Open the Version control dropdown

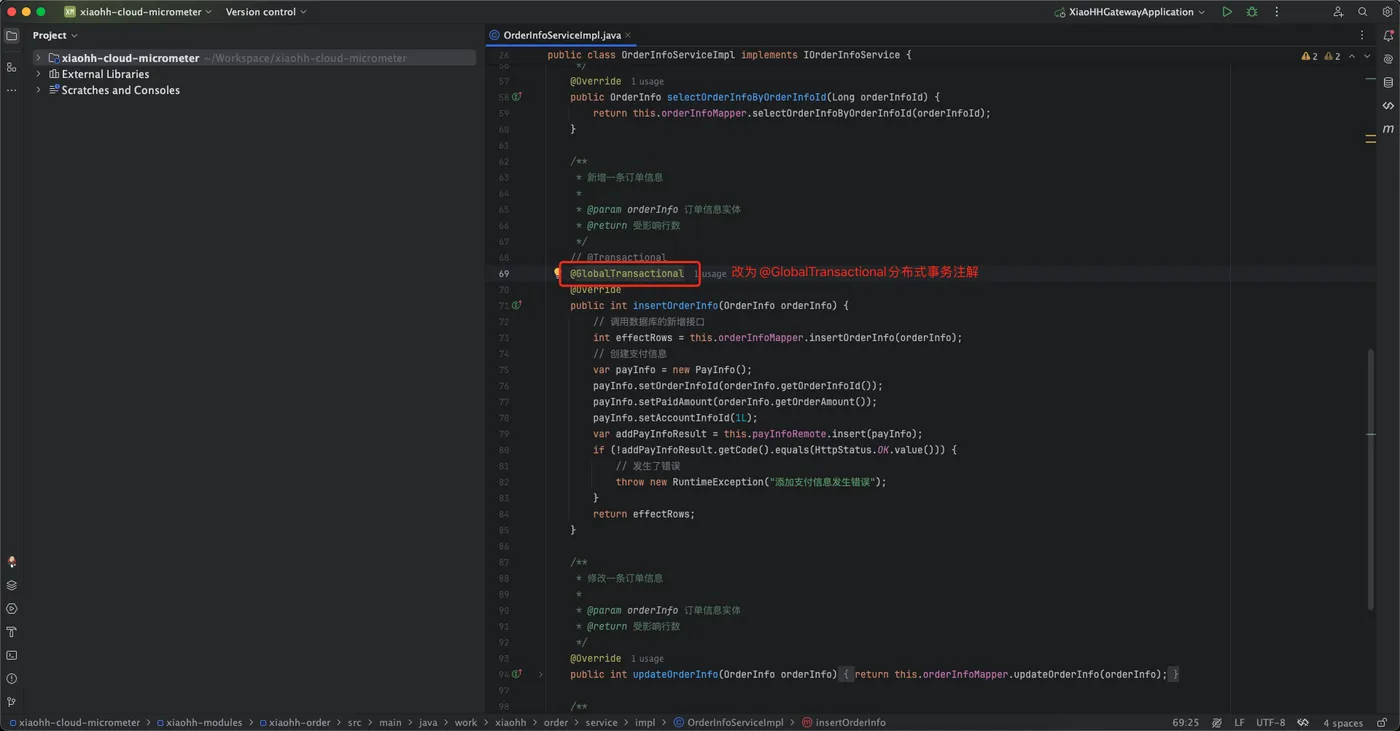pyautogui.click(x=266, y=12)
